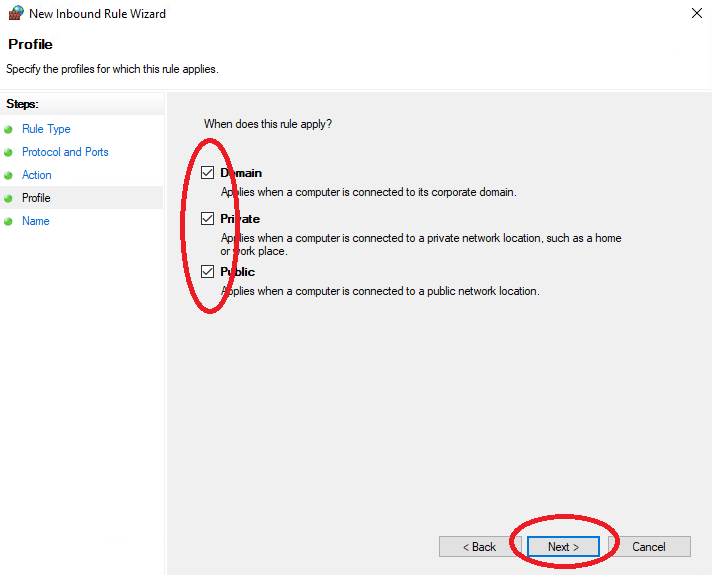This screenshot has width=712, height=575.
Task: Click green bullet beside Rule Type
Action: [8, 130]
